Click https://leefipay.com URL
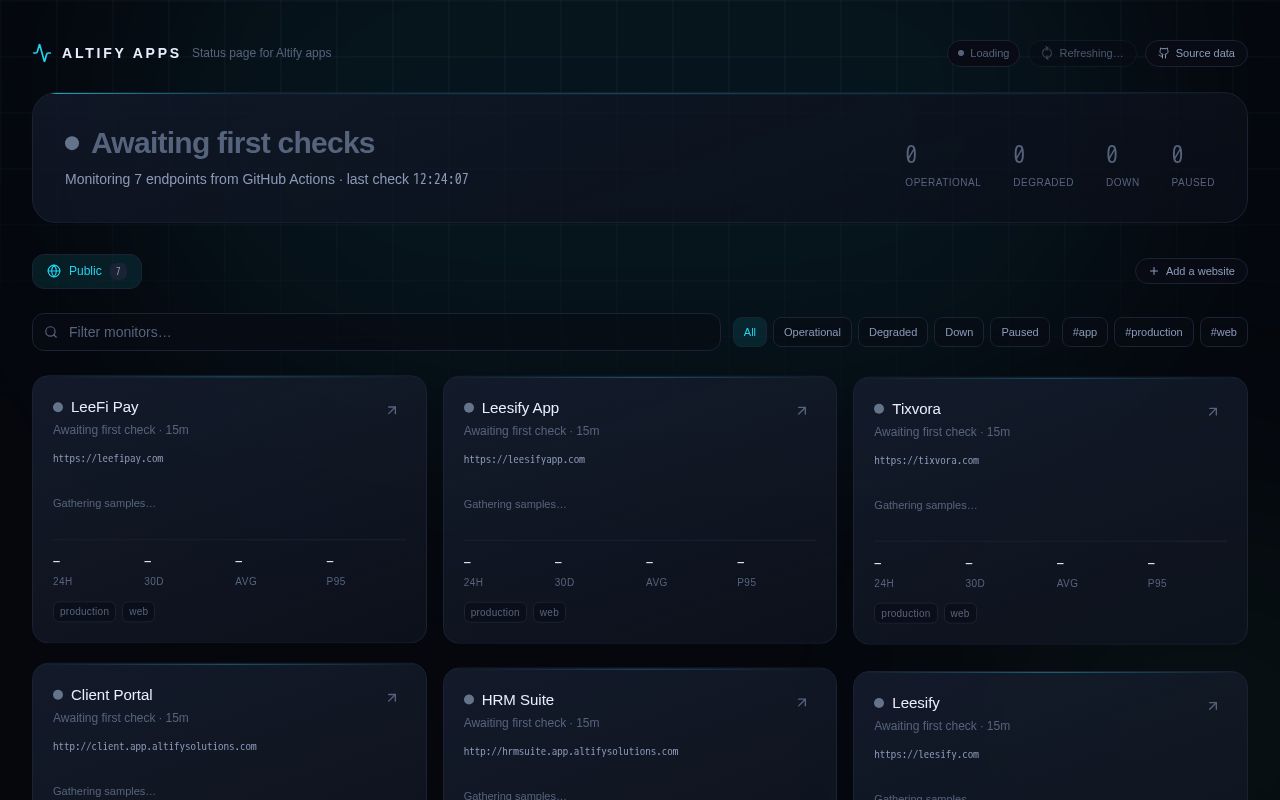The width and height of the screenshot is (1280, 800). pyautogui.click(x=108, y=459)
